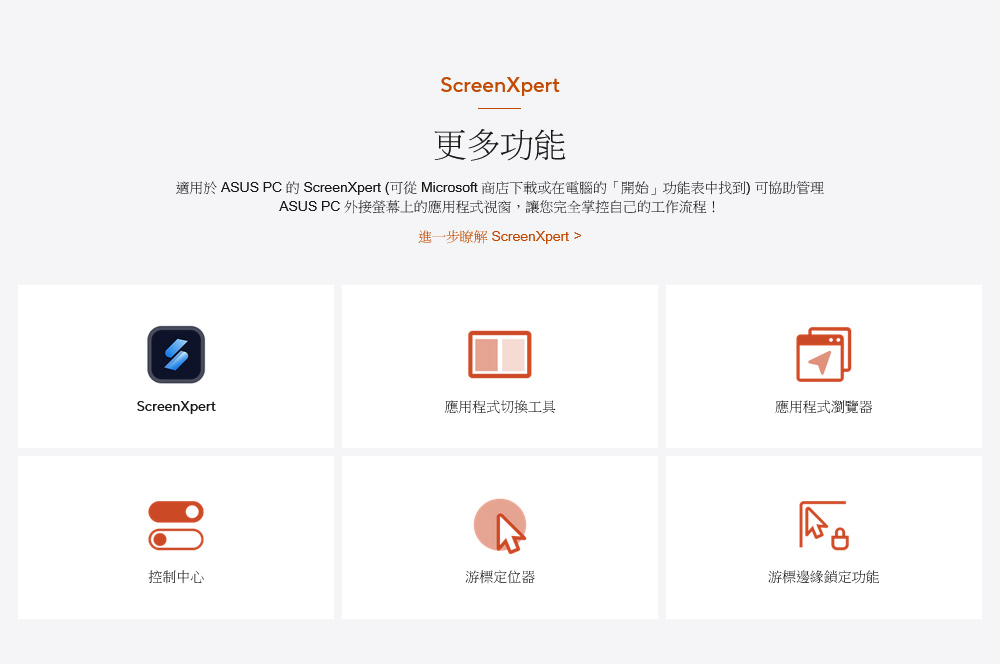This screenshot has width=1000, height=664.
Task: Click the 游標定位器 label
Action: 500,577
